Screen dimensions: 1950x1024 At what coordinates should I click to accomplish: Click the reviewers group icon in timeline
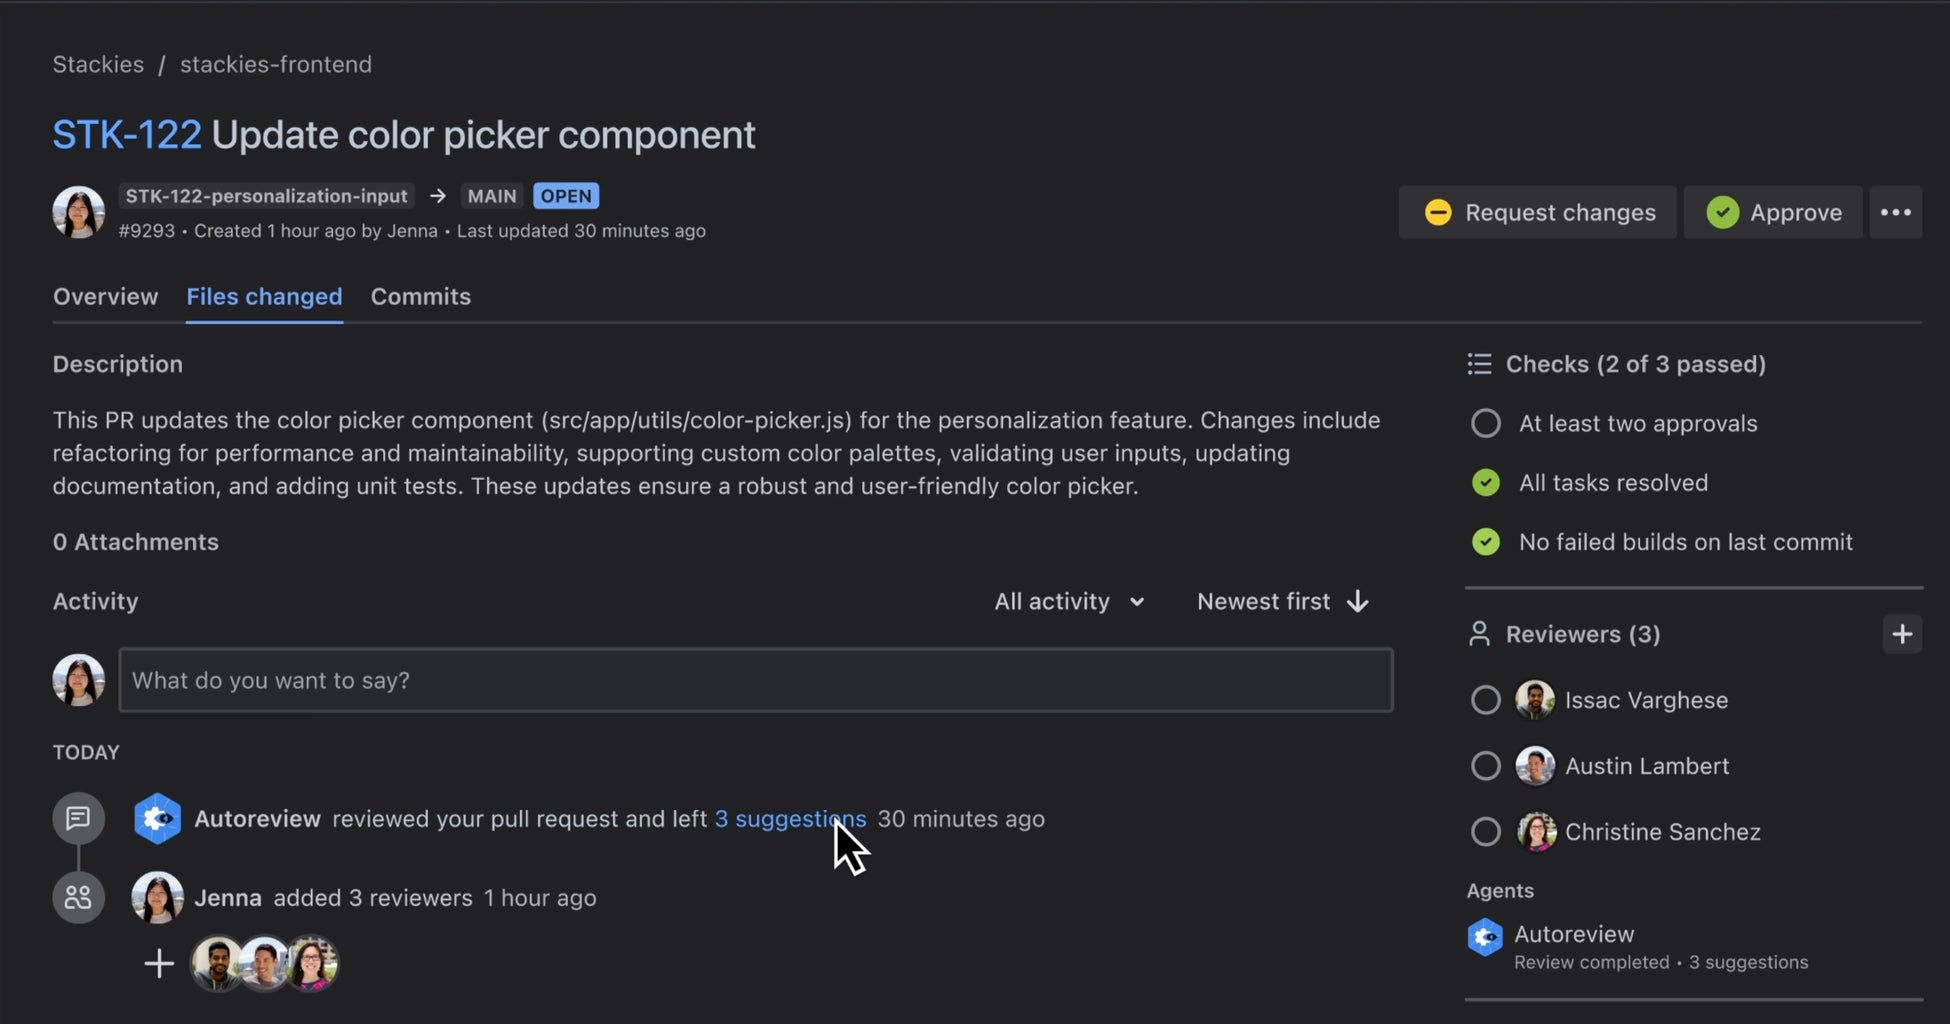tap(78, 898)
